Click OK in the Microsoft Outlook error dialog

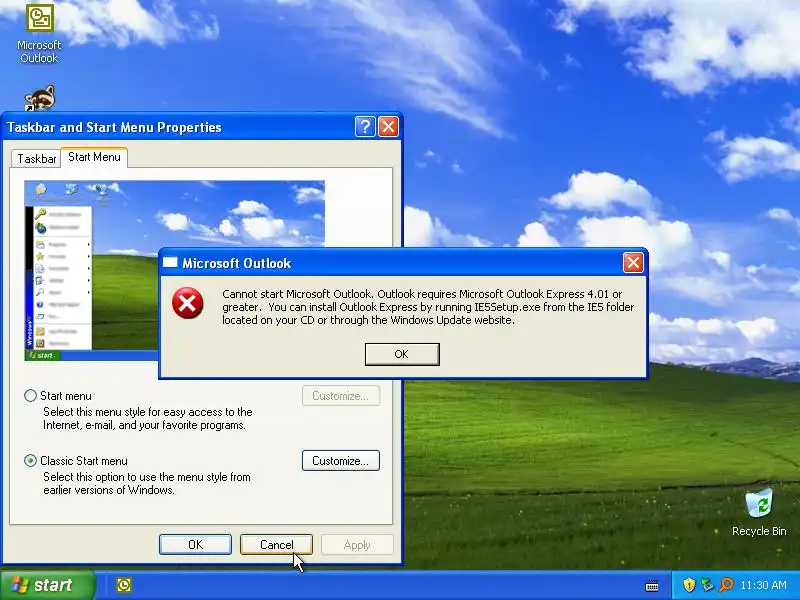(x=402, y=354)
